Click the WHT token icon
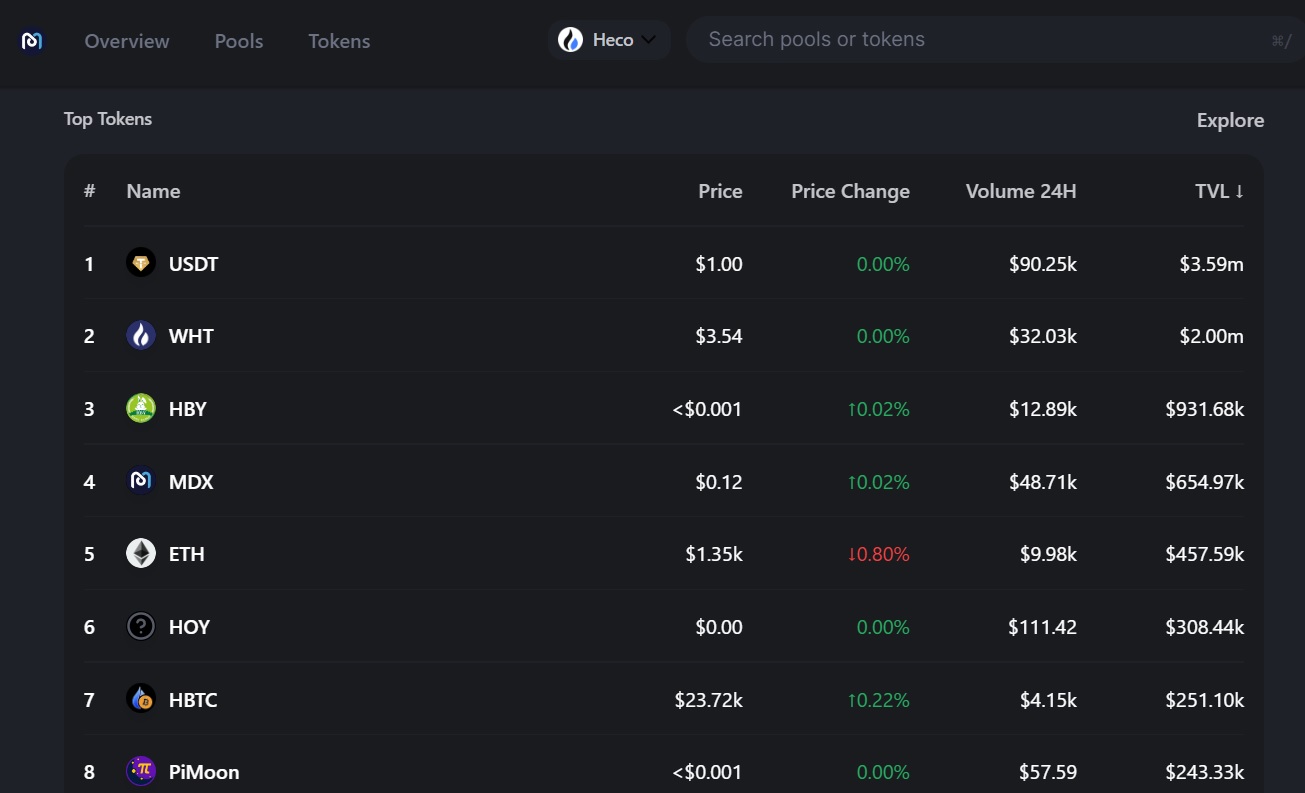The height and width of the screenshot is (793, 1305). (141, 335)
